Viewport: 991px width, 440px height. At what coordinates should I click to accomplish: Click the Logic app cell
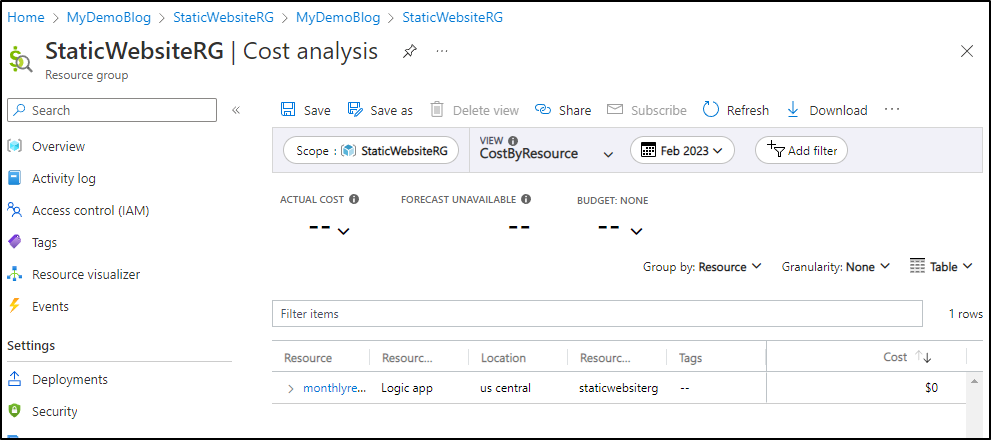coord(407,388)
